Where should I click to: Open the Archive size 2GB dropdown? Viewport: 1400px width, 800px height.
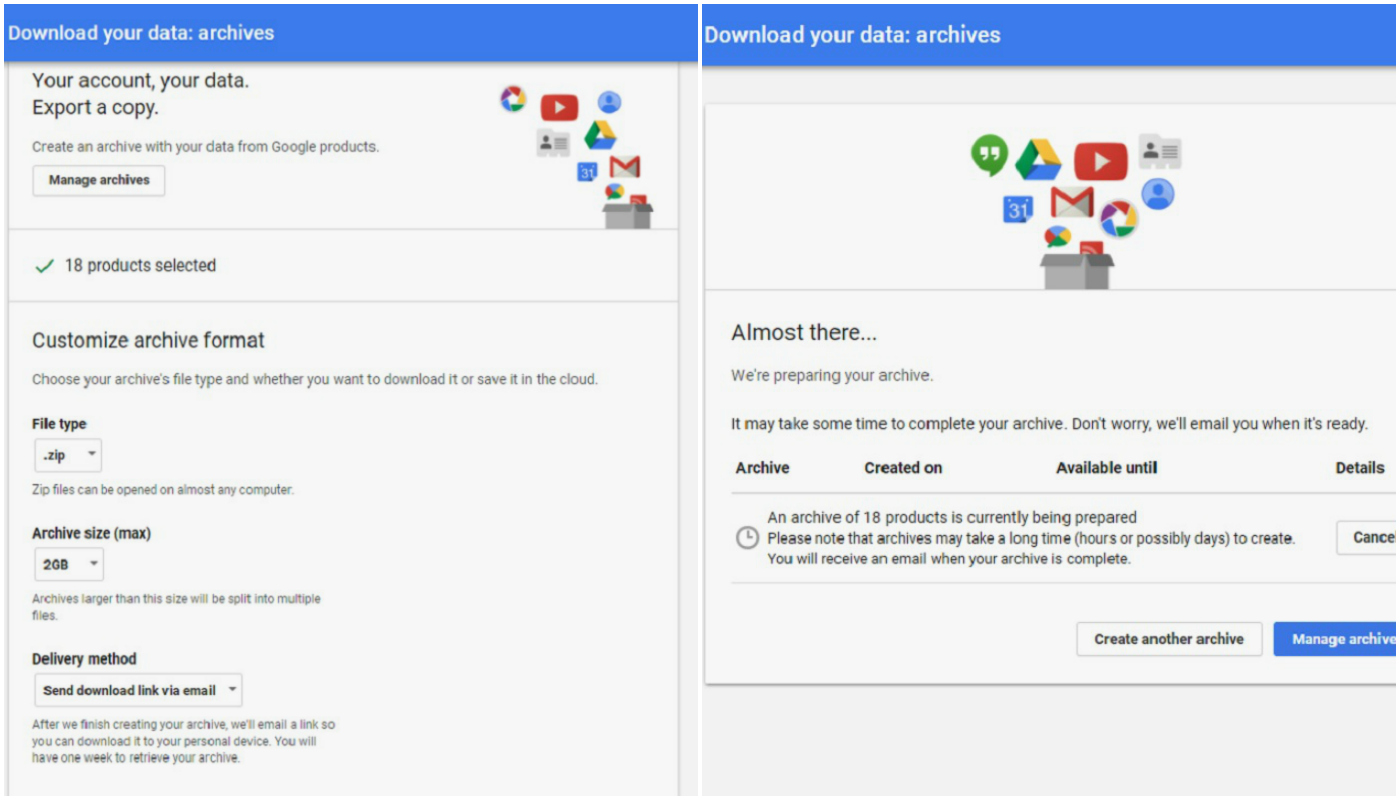click(x=69, y=564)
